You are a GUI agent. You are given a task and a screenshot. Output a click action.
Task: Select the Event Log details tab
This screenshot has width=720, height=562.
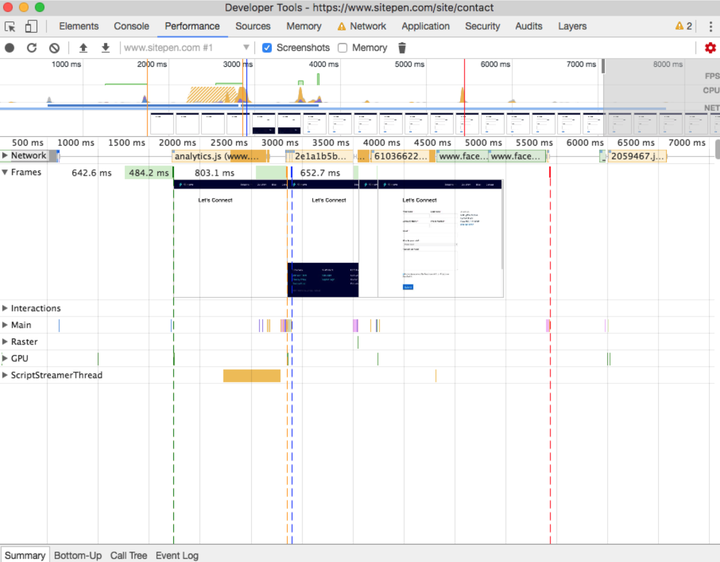177,555
